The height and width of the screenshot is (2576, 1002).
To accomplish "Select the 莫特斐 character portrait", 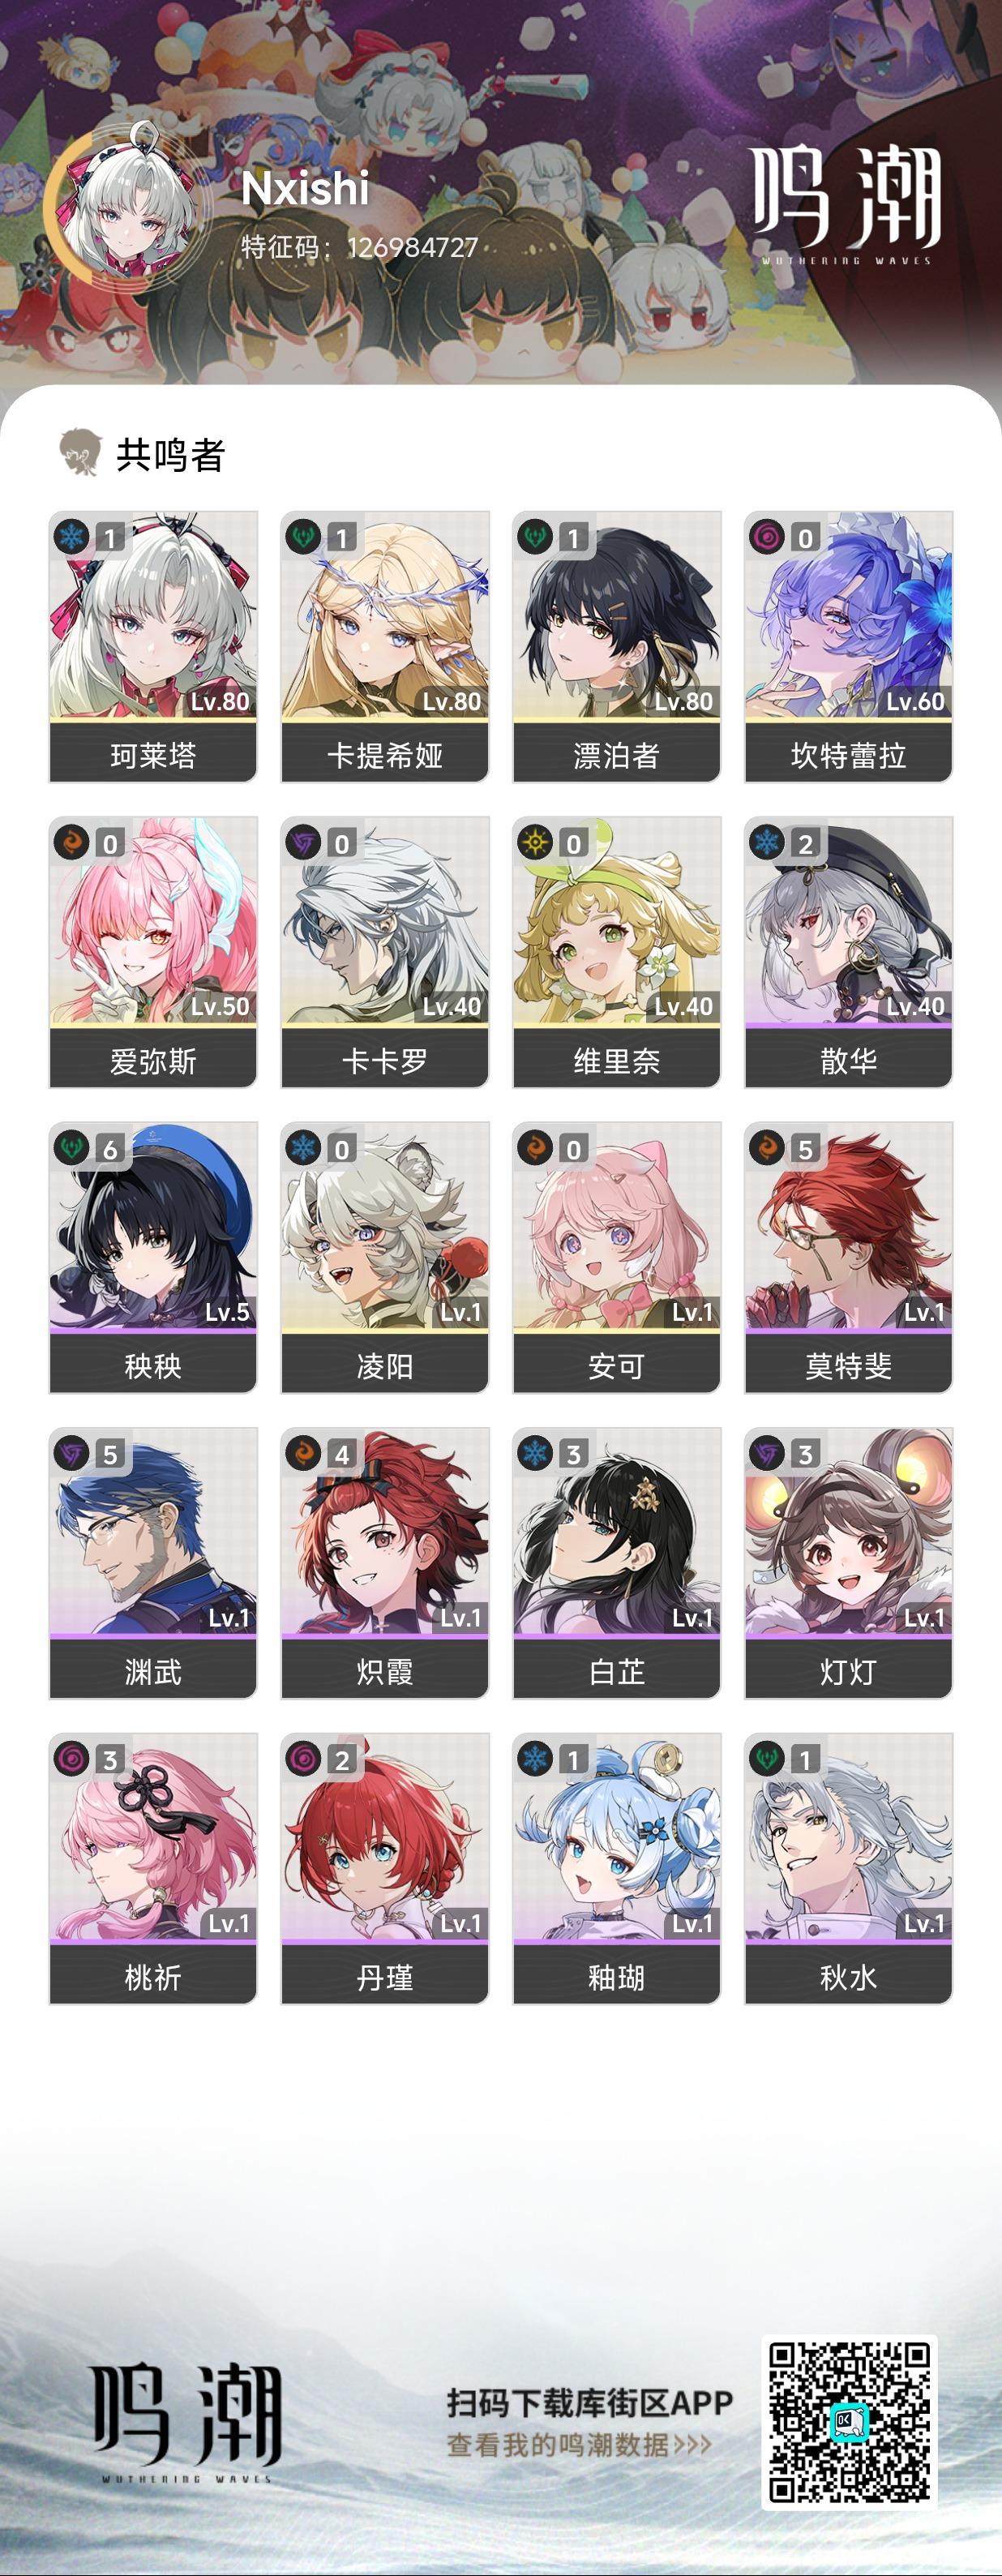I will 849,1226.
